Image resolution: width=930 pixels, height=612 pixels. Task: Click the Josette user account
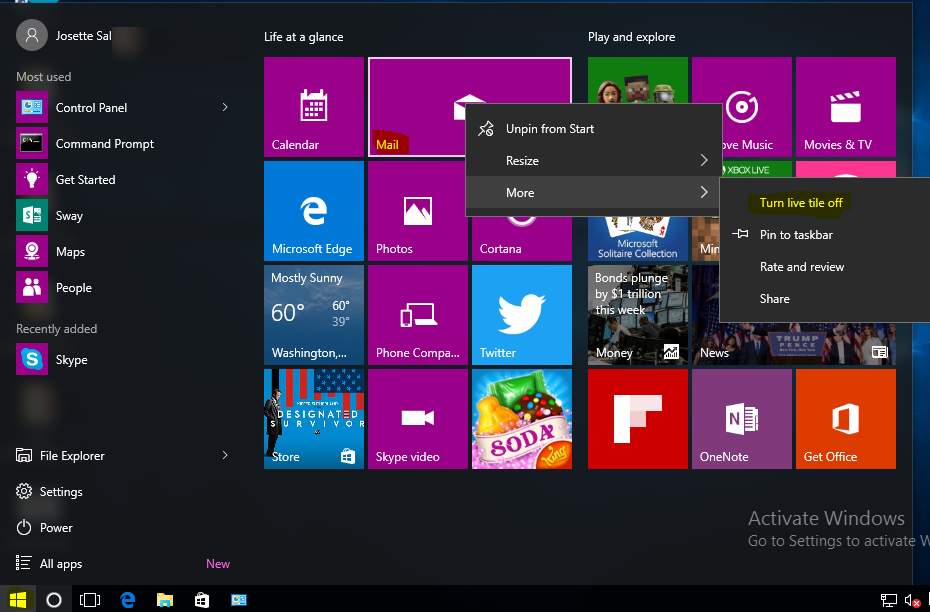coord(64,36)
